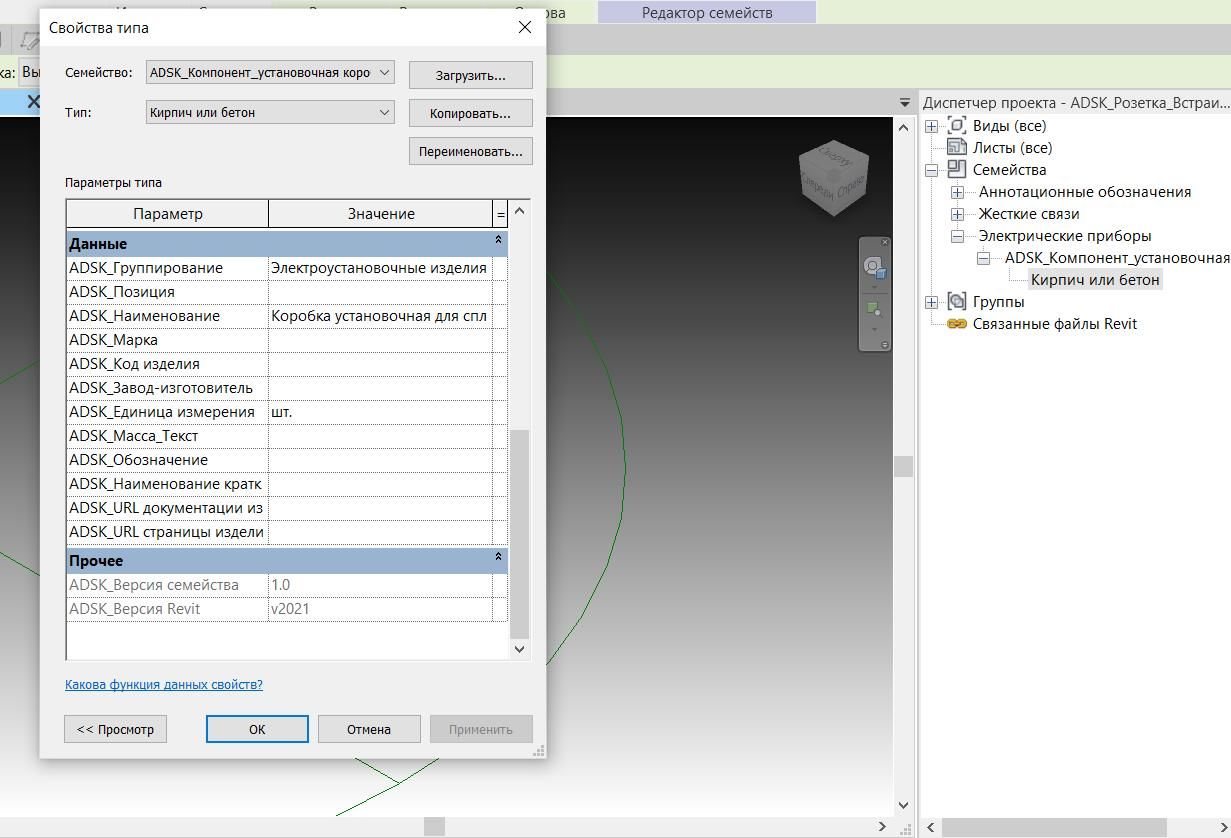The width and height of the screenshot is (1231, 838).
Task: Collapse the ADSK_Компонент_установочная family node
Action: point(983,258)
